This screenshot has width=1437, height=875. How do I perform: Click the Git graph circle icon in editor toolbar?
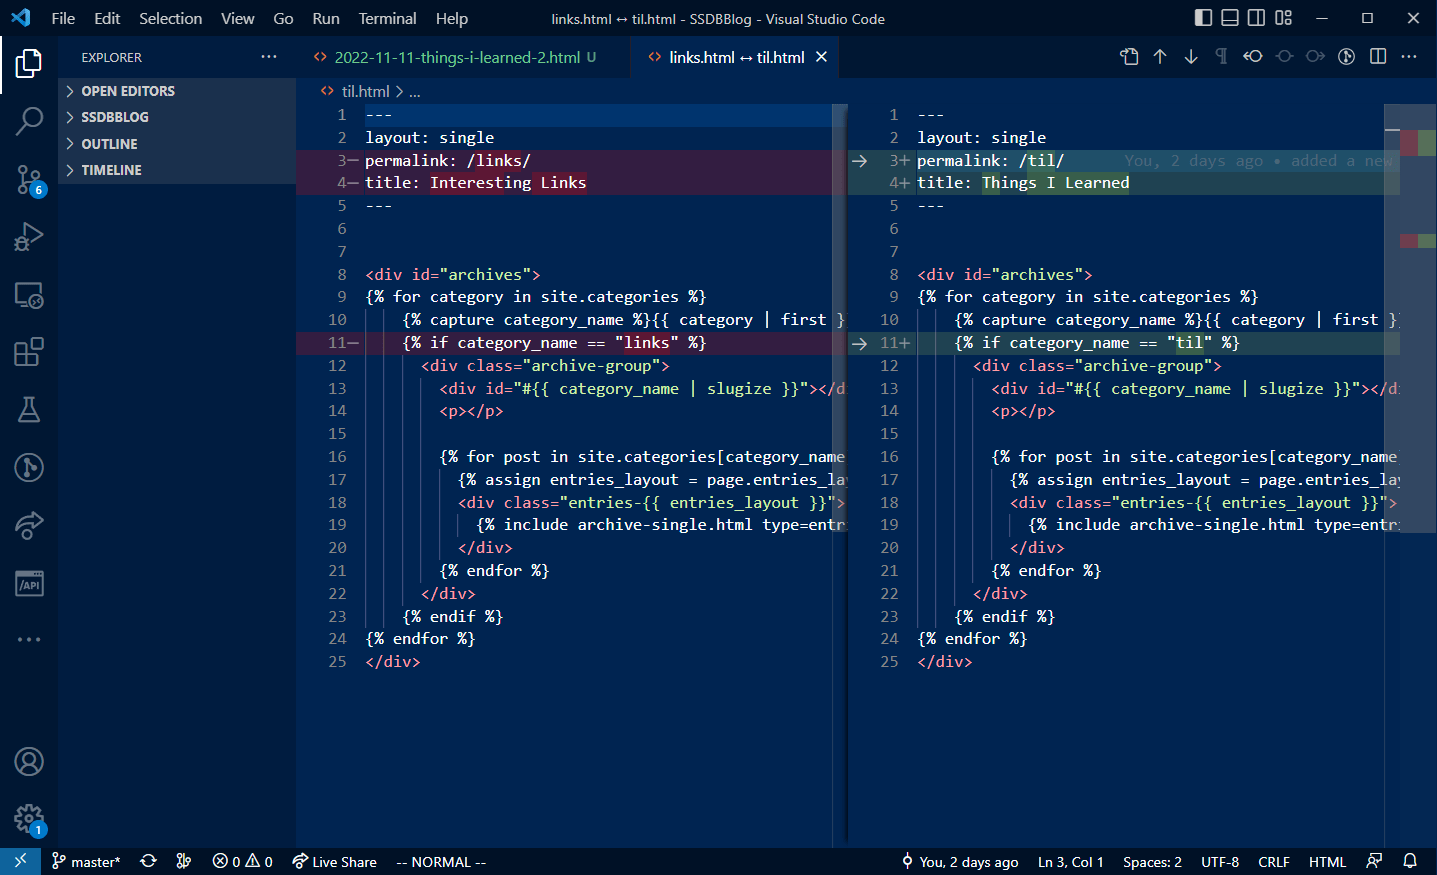tap(1347, 57)
